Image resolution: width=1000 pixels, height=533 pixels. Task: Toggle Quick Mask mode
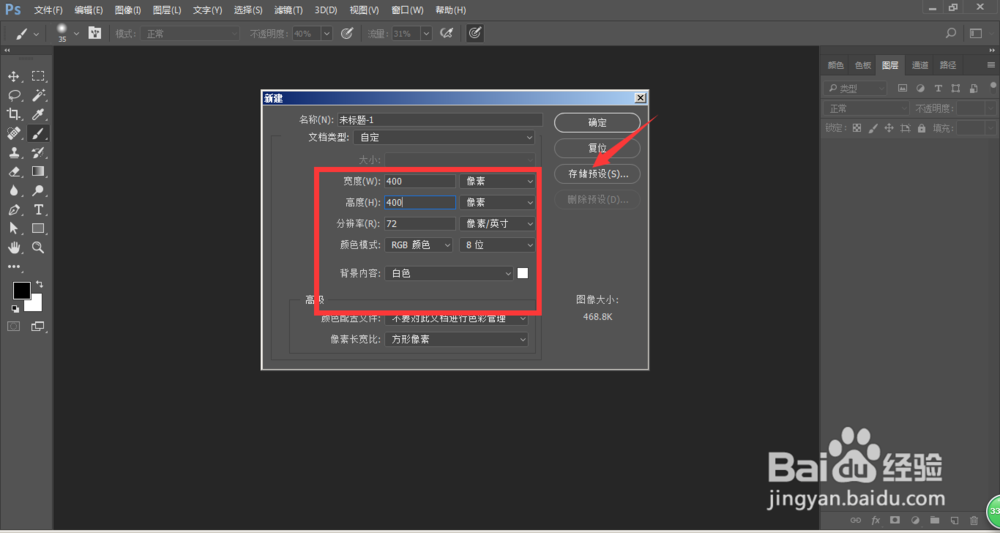coord(13,326)
